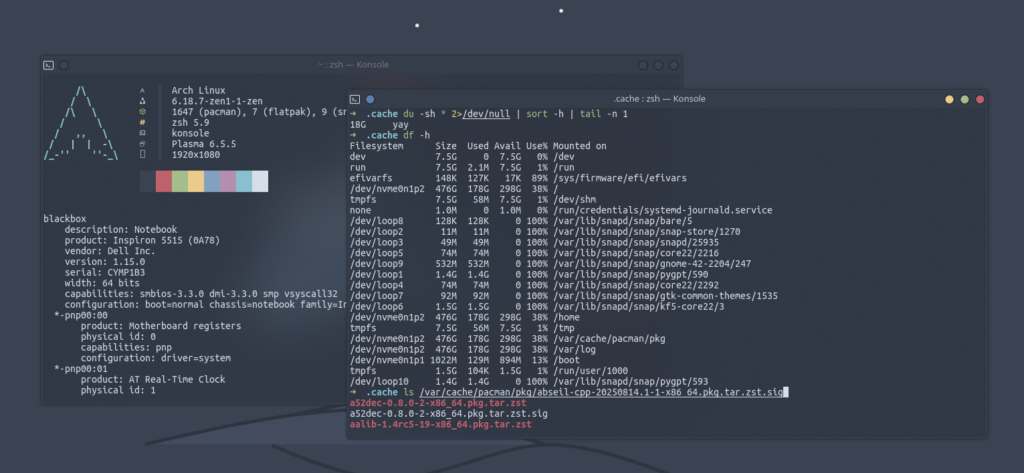Toggle the pin circle on background Konsole window
The height and width of the screenshot is (473, 1024).
click(63, 65)
